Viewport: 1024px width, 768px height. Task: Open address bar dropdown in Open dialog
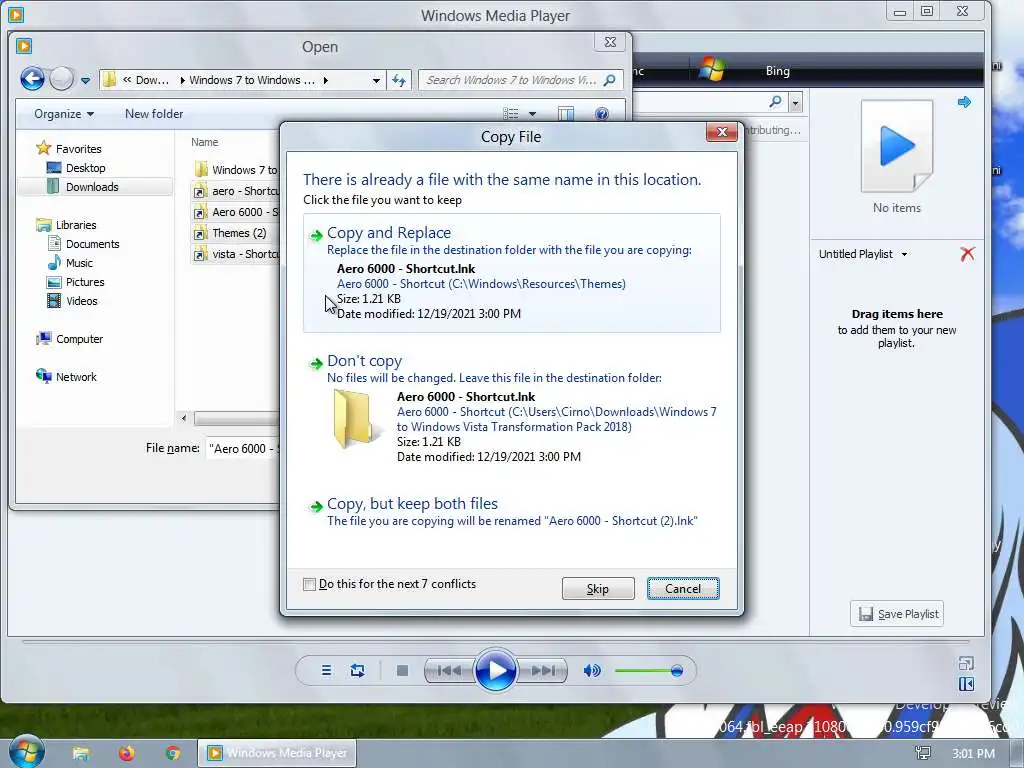point(376,81)
